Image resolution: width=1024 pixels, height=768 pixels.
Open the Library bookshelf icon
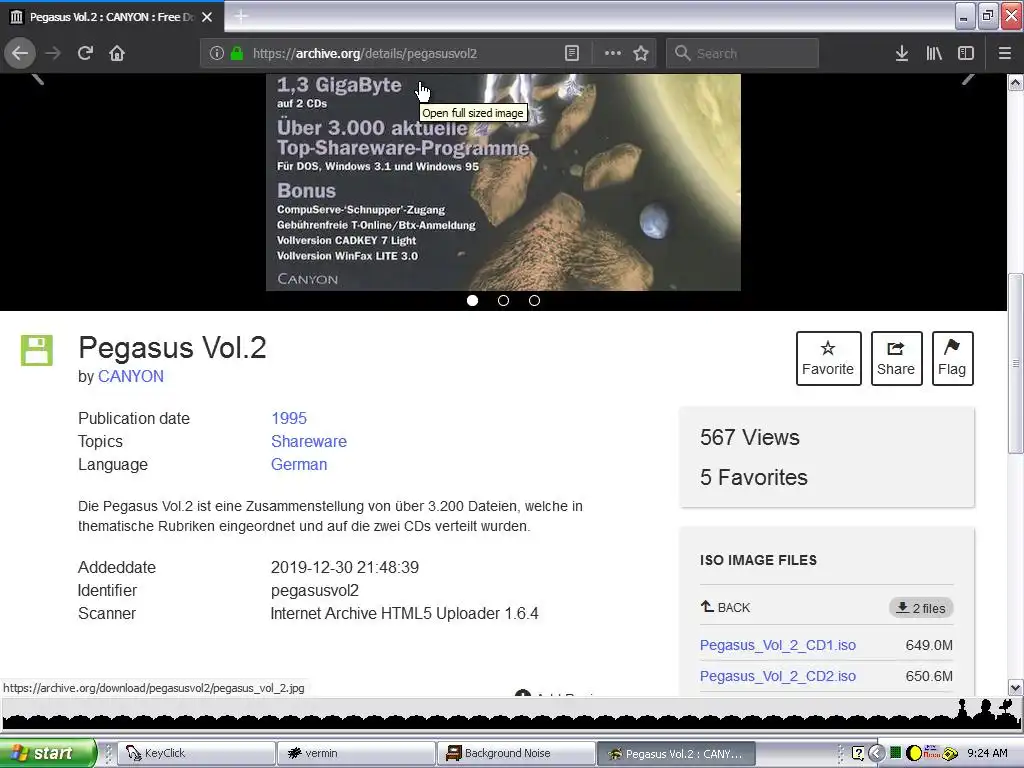[934, 53]
